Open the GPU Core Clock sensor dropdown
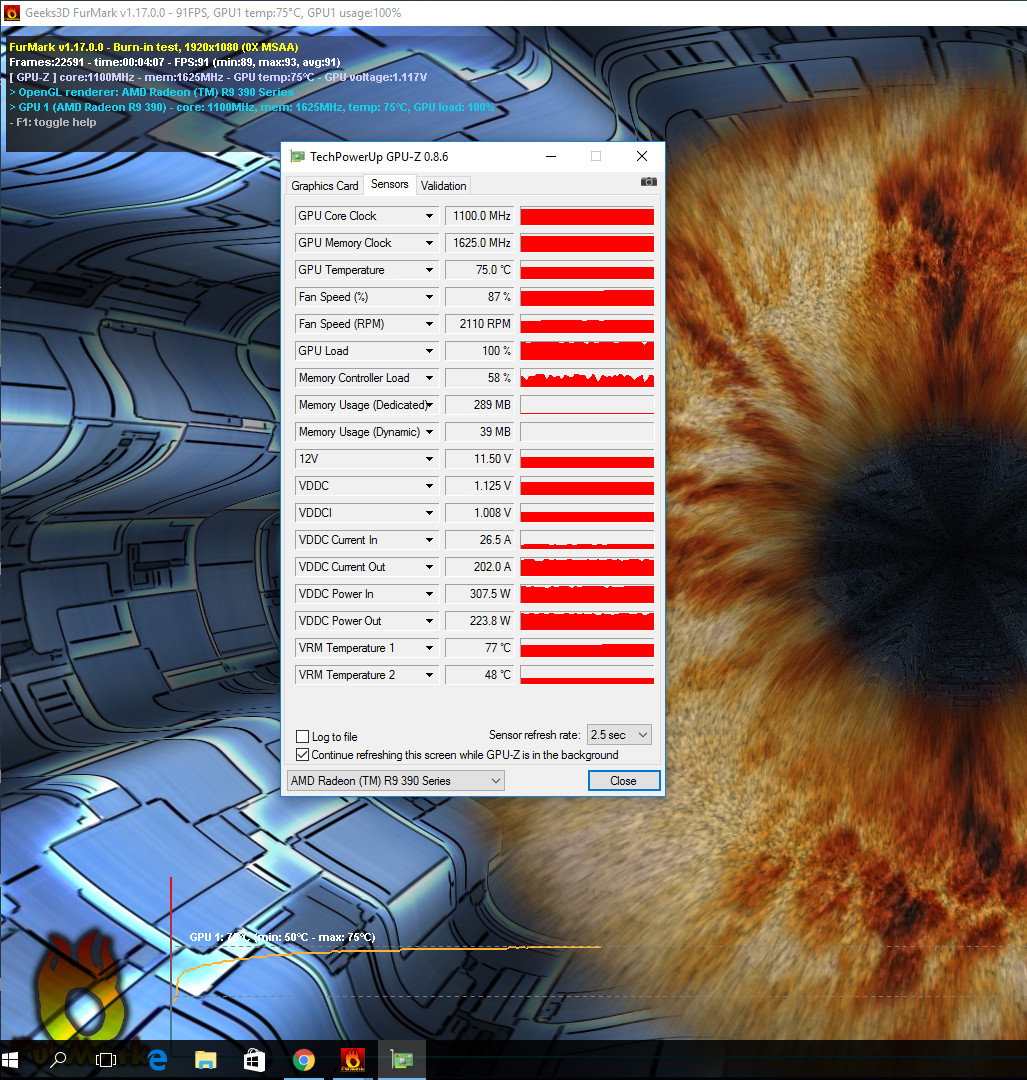The image size is (1027, 1080). click(x=429, y=216)
